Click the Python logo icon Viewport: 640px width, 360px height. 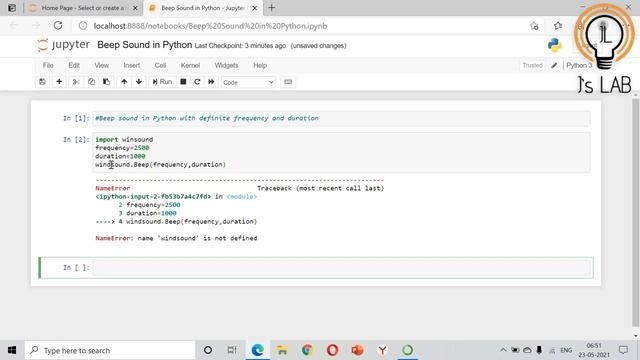(555, 45)
